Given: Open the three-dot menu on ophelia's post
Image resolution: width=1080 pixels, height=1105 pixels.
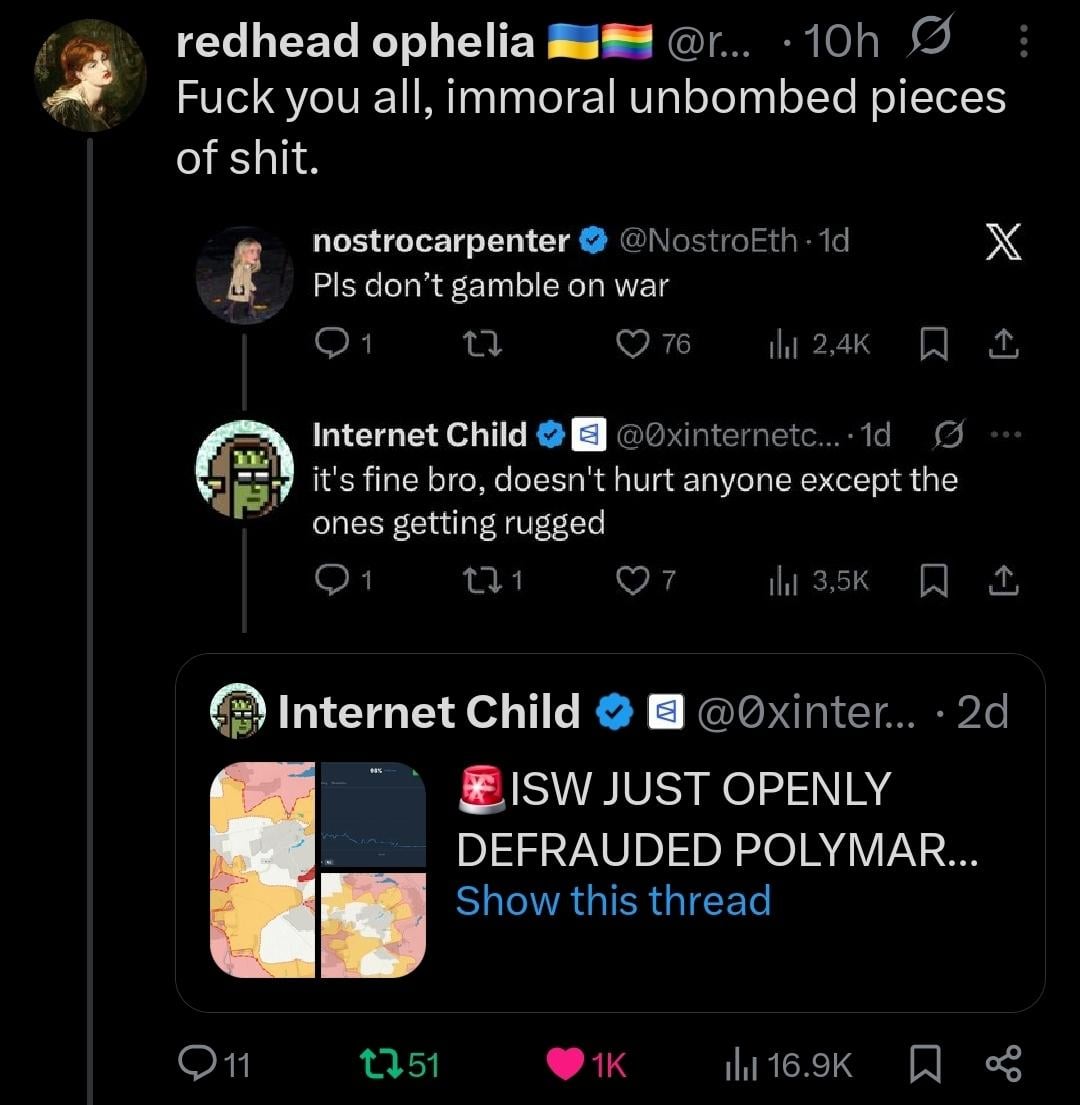Looking at the screenshot, I should click(x=1021, y=44).
